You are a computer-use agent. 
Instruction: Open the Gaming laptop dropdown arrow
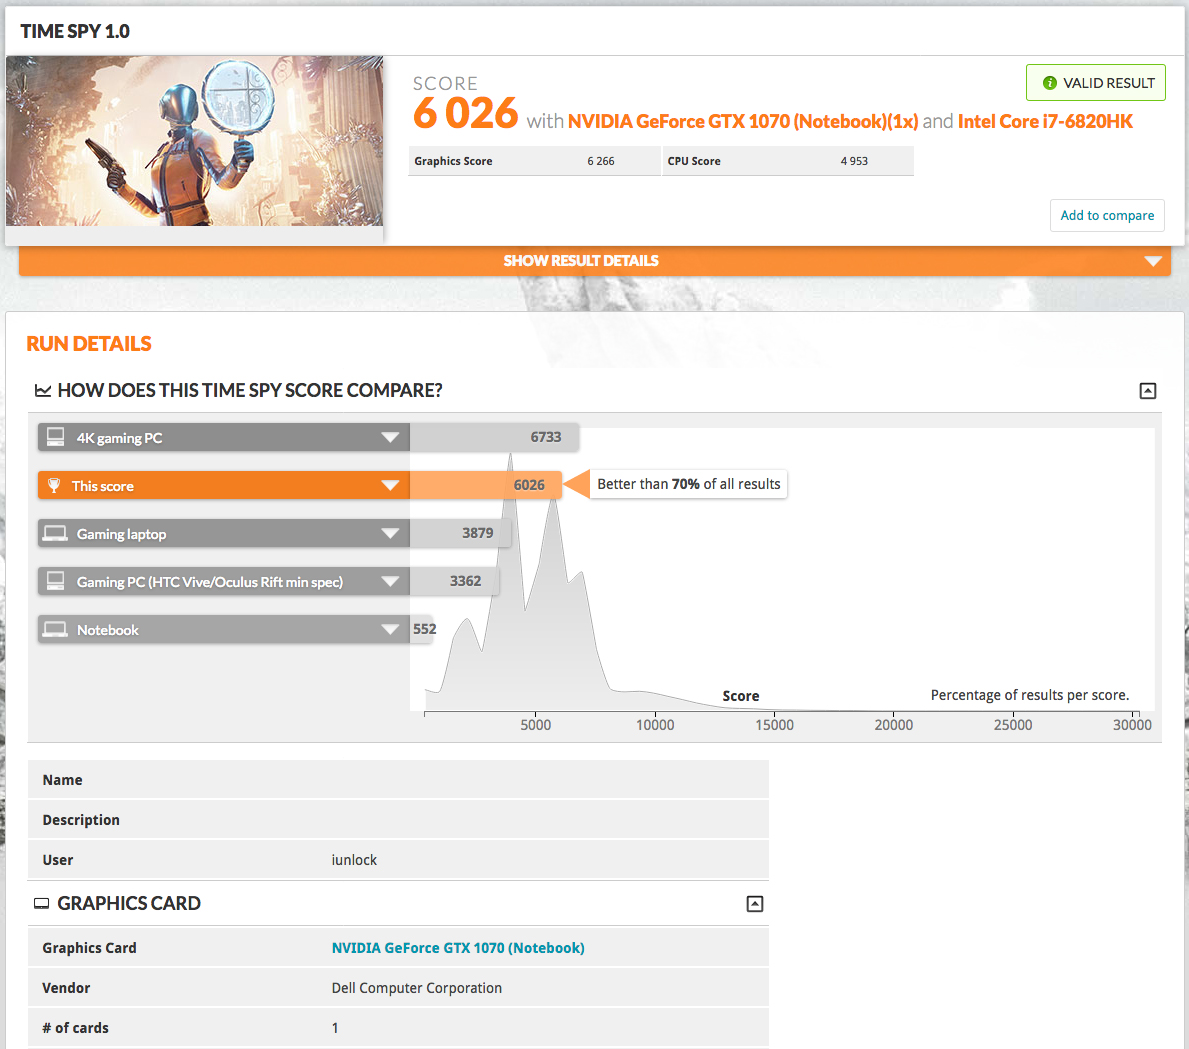click(x=390, y=533)
